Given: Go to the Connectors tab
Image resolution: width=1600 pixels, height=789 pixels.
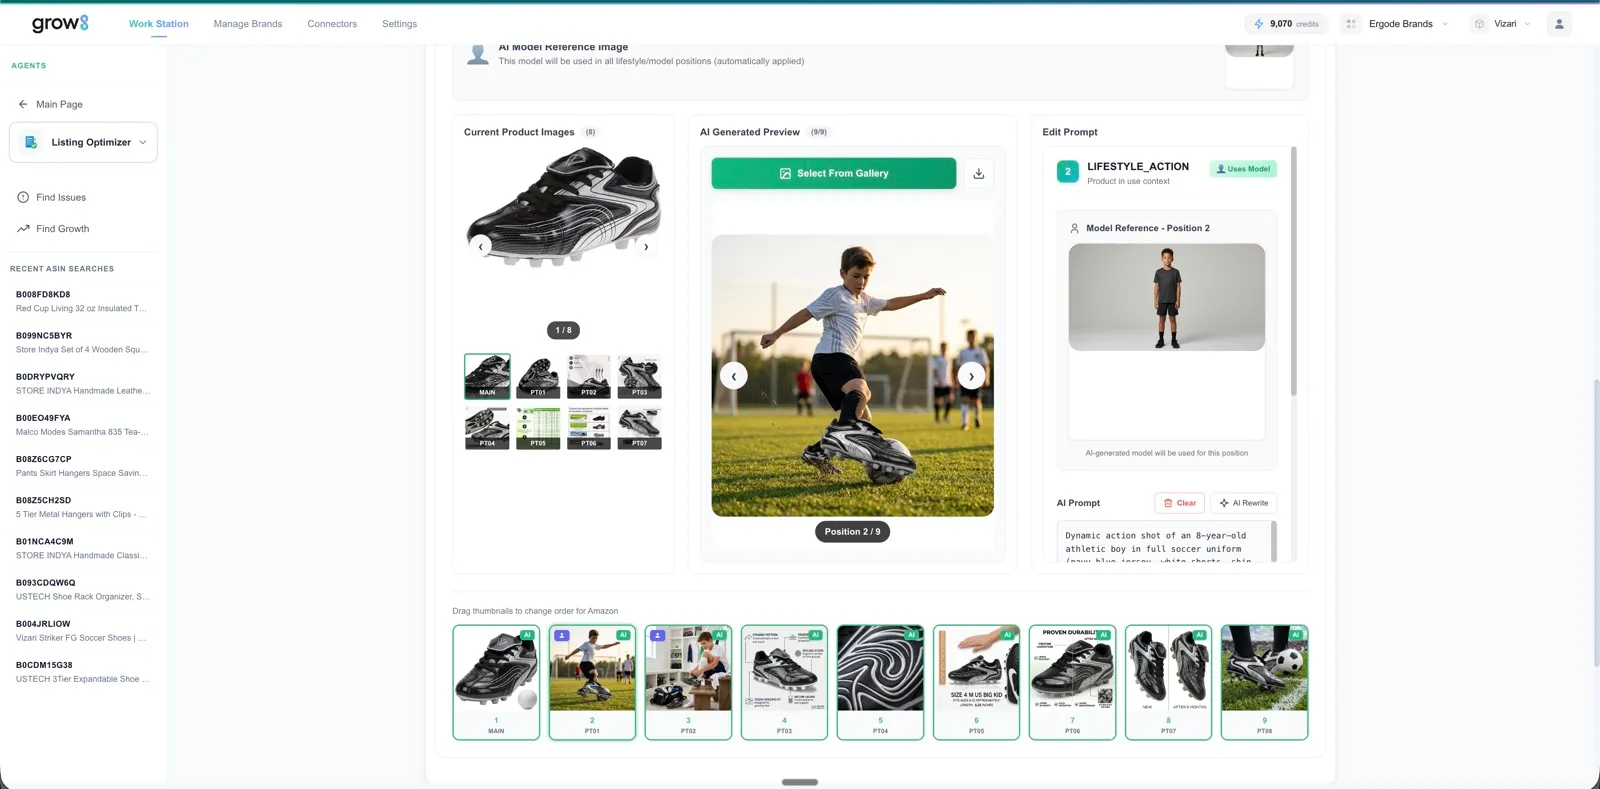Looking at the screenshot, I should tap(332, 24).
